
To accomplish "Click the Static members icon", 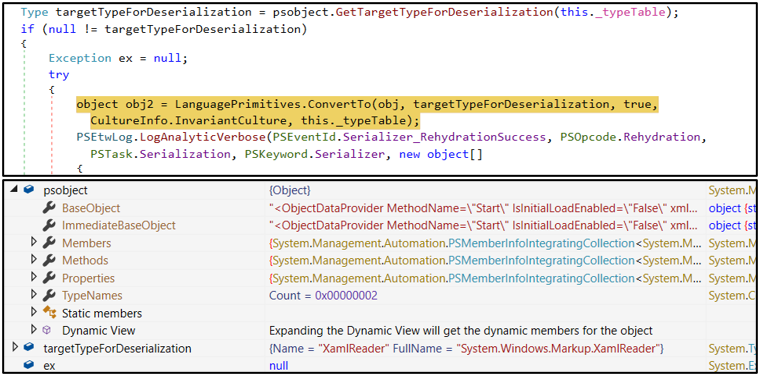I will [x=49, y=313].
